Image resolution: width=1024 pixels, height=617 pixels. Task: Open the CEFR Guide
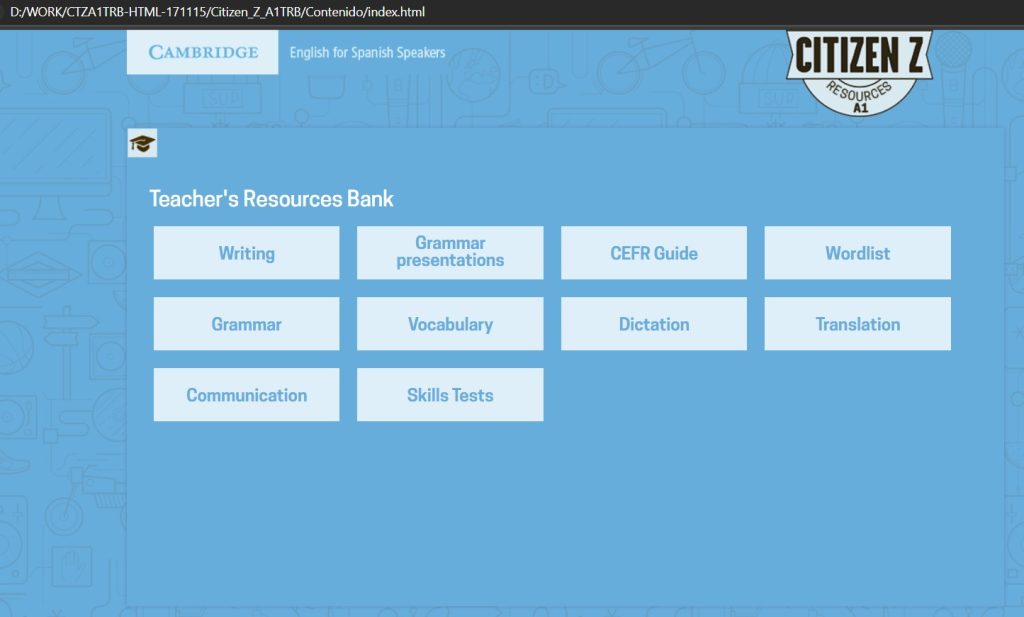tap(653, 252)
